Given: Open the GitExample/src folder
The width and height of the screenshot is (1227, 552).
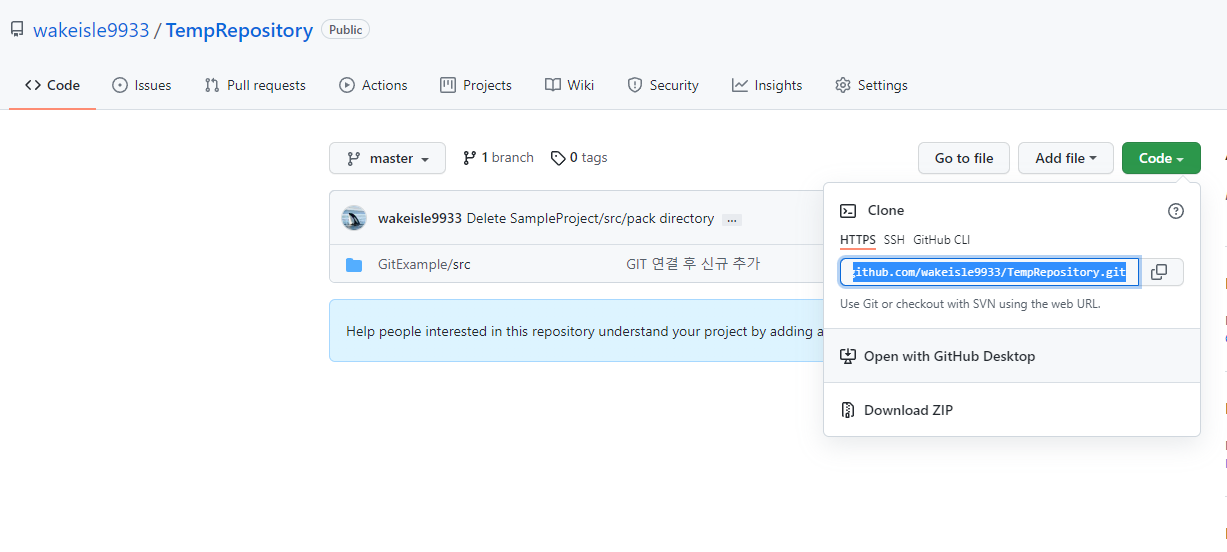Looking at the screenshot, I should (424, 264).
